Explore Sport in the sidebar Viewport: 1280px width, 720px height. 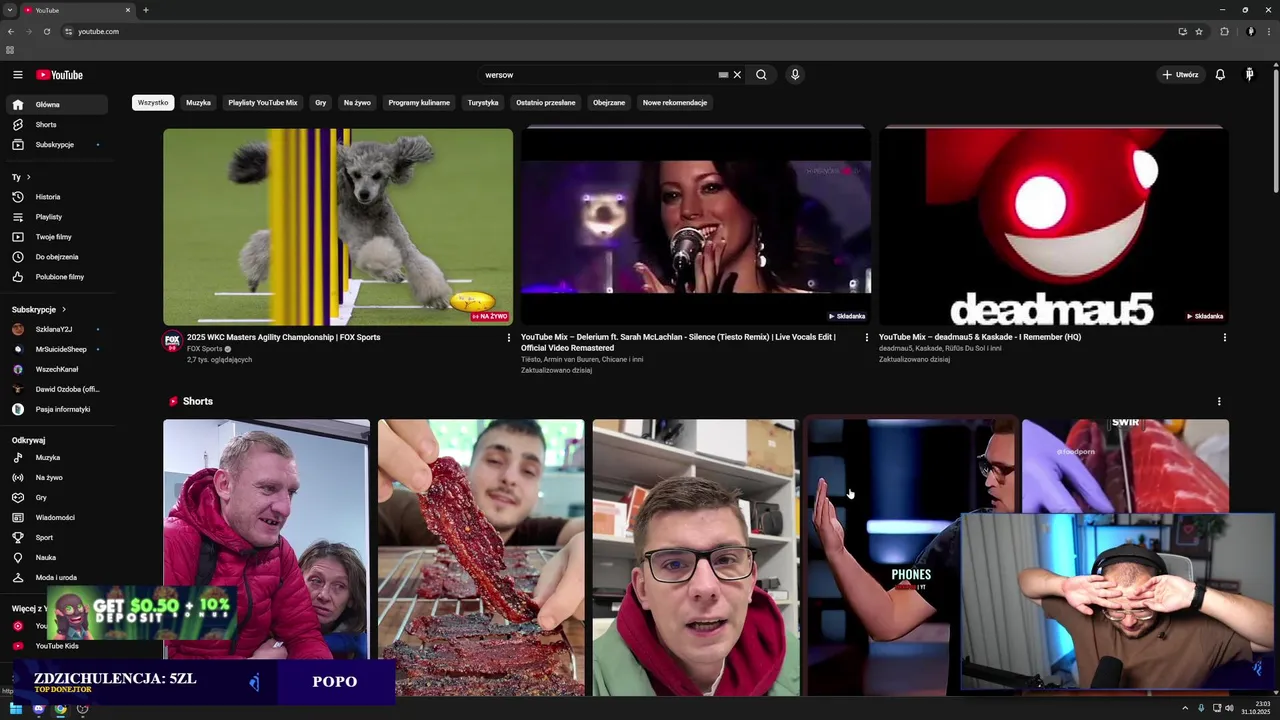click(58, 537)
